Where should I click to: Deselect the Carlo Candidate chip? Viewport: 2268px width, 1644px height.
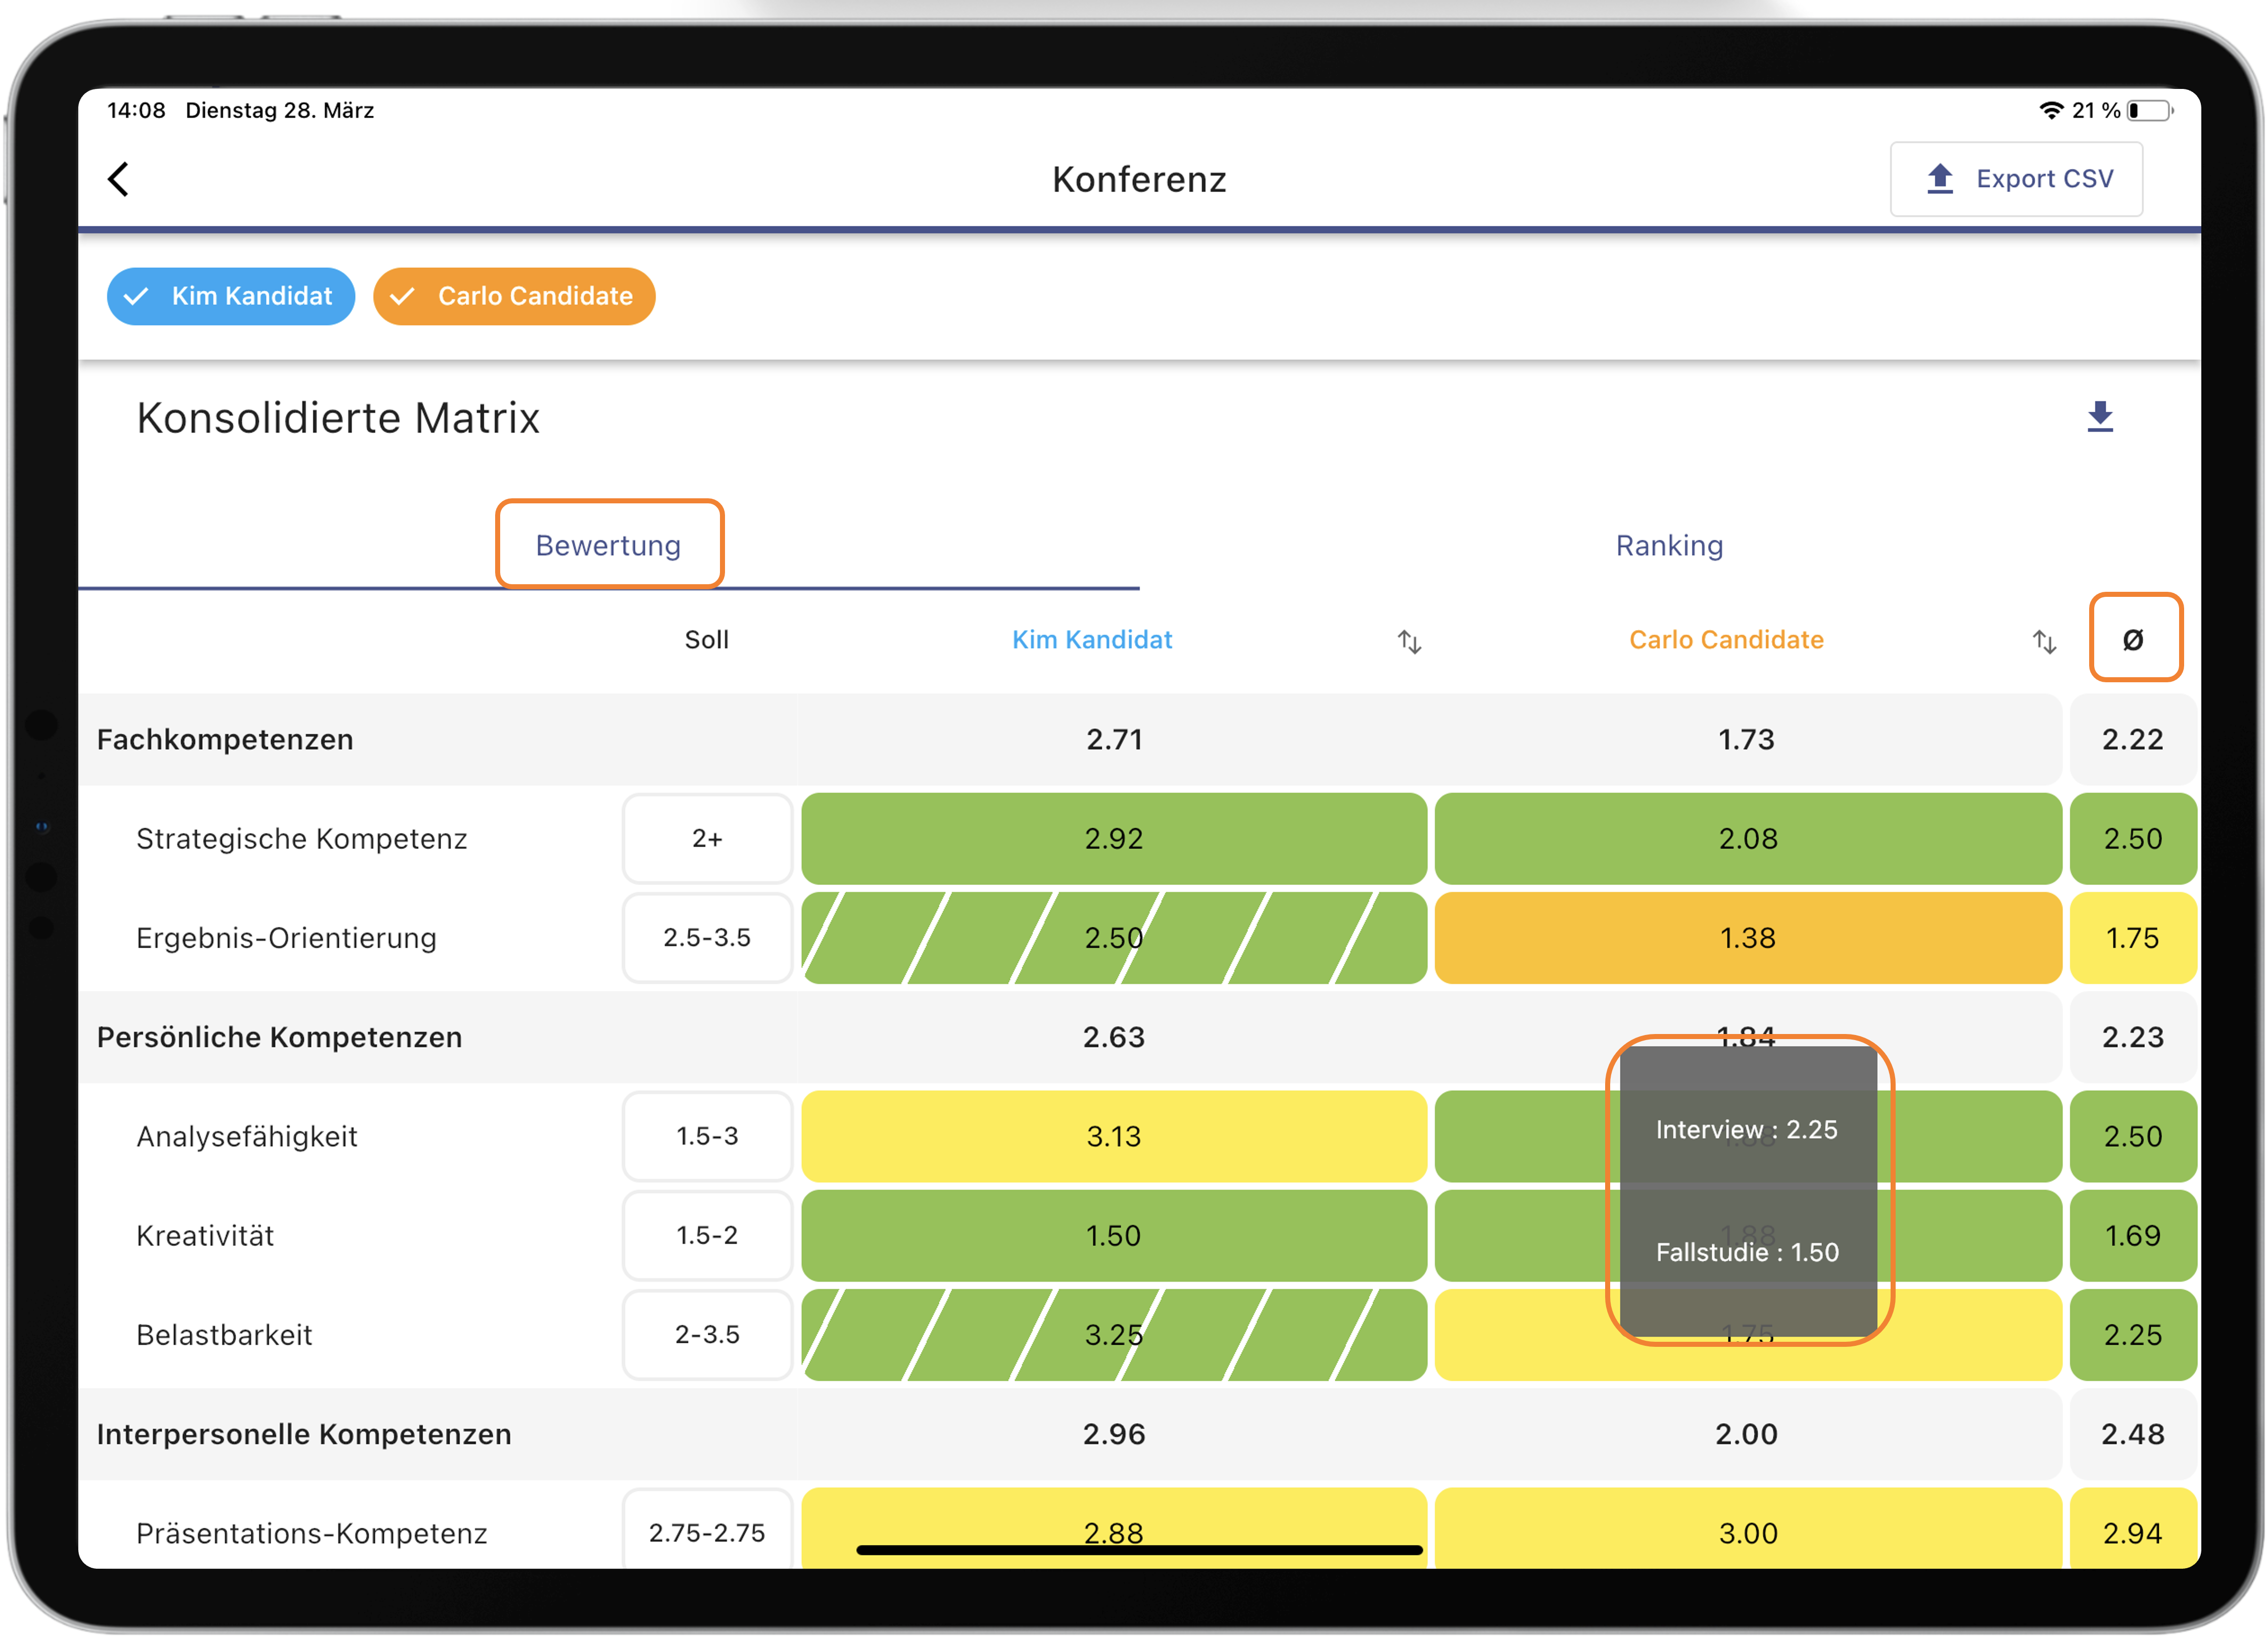pyautogui.click(x=514, y=296)
